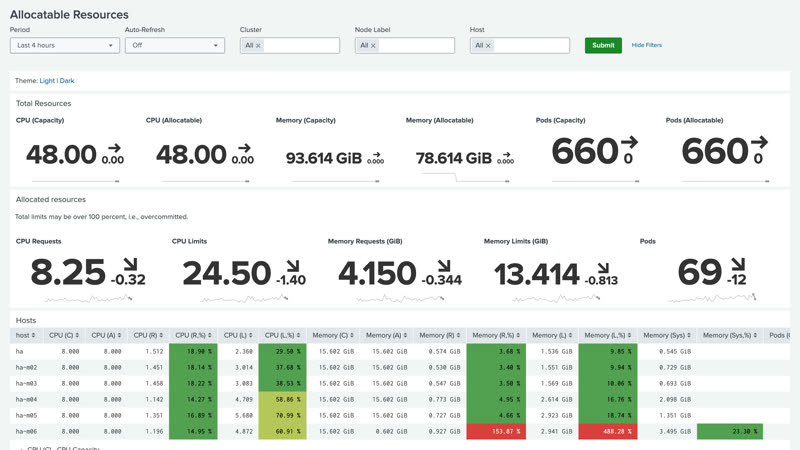Sort the table by host column
The height and width of the screenshot is (450, 800).
(x=26, y=335)
